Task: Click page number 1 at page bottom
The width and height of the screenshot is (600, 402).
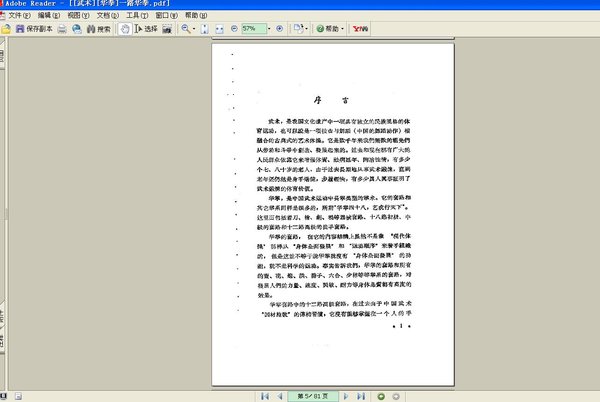Action: 401,326
